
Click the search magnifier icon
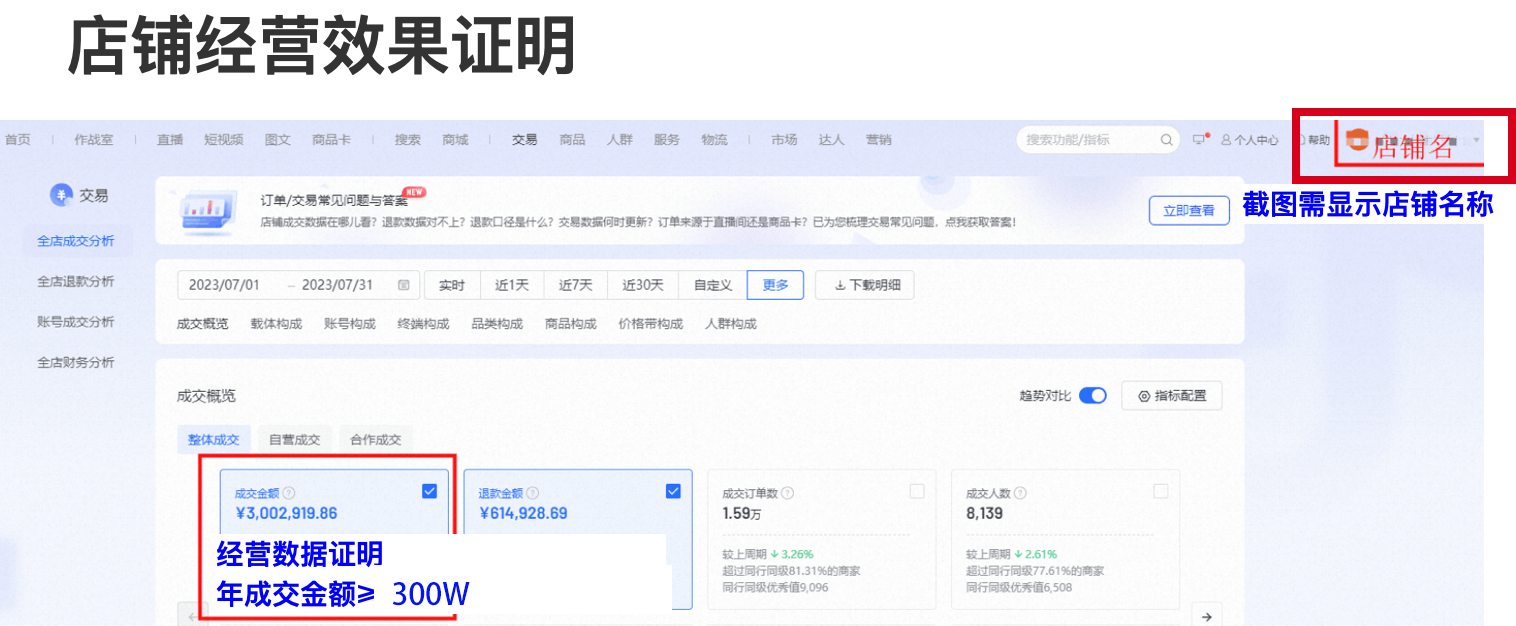pos(1166,140)
